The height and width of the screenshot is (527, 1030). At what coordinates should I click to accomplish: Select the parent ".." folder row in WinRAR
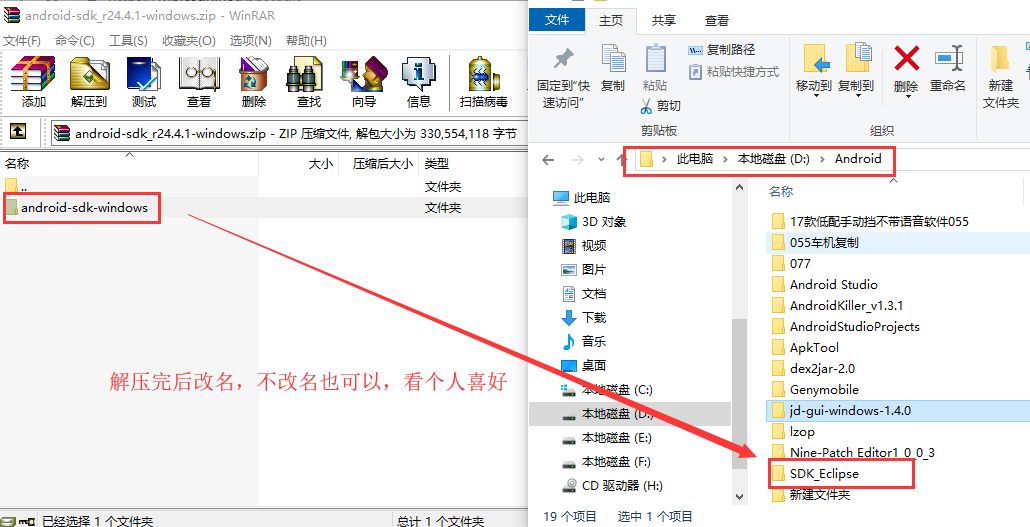(x=263, y=187)
